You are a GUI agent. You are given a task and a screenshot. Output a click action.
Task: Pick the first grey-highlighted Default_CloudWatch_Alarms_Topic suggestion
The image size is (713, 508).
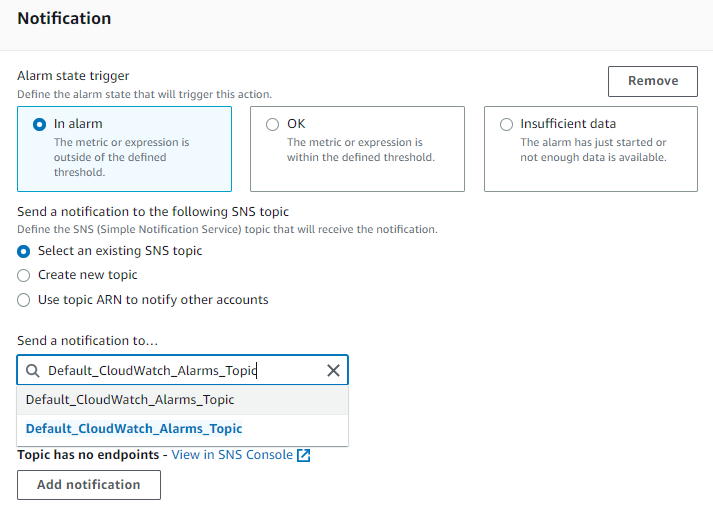click(182, 400)
